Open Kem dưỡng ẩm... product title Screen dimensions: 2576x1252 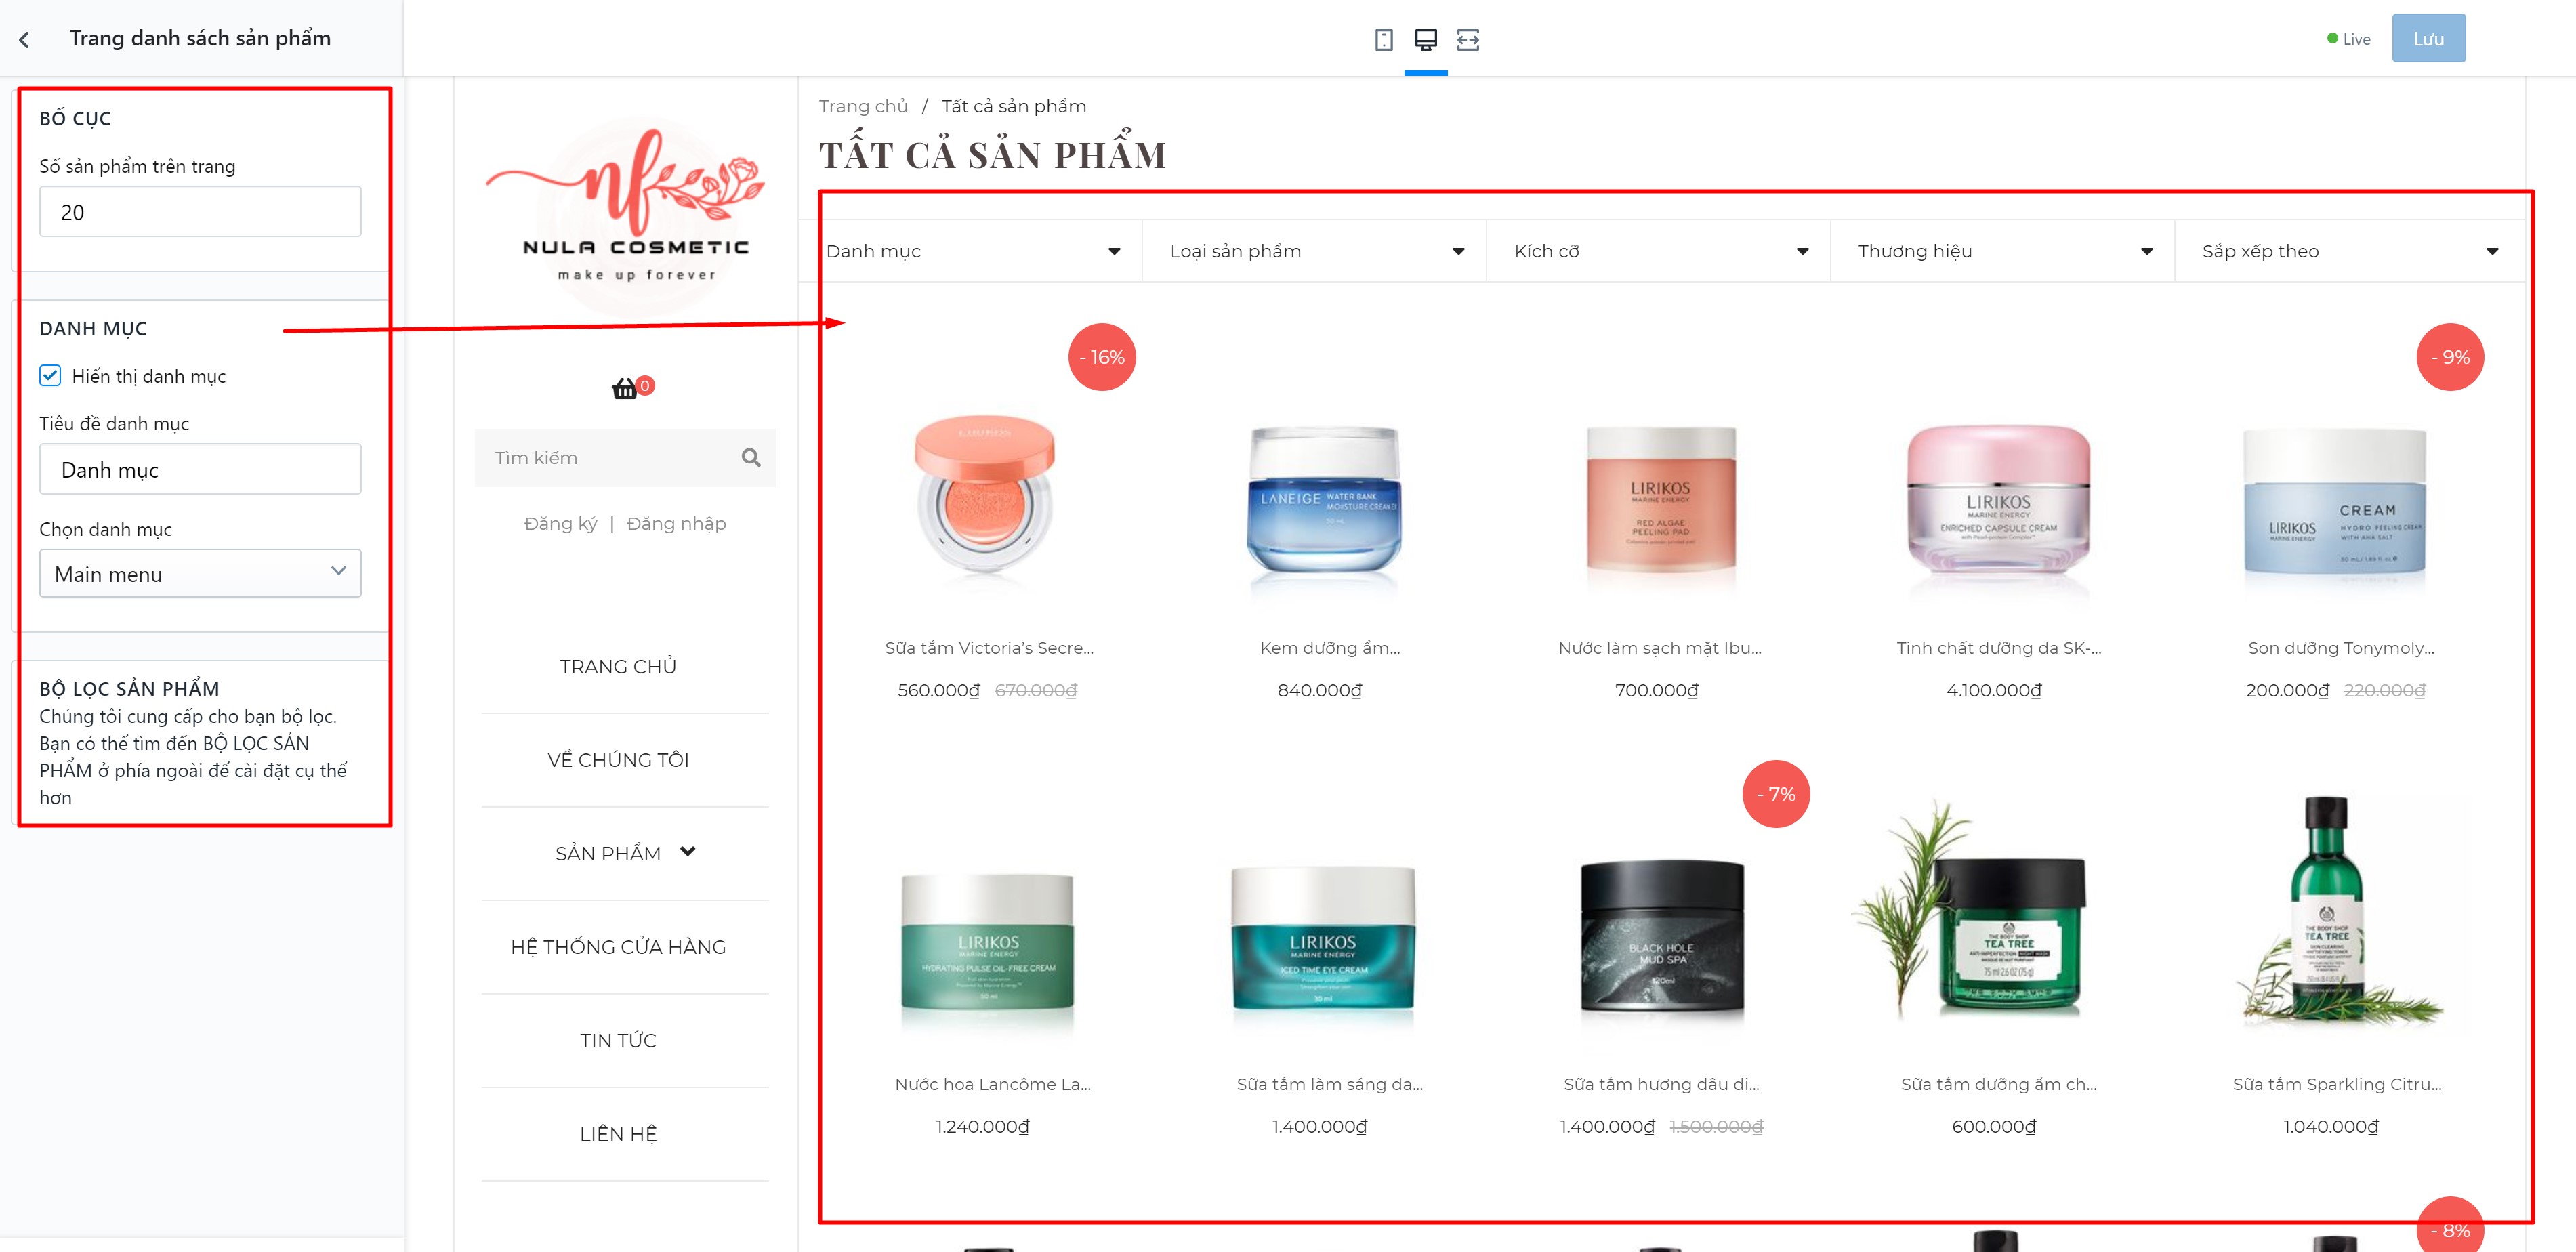[x=1329, y=648]
